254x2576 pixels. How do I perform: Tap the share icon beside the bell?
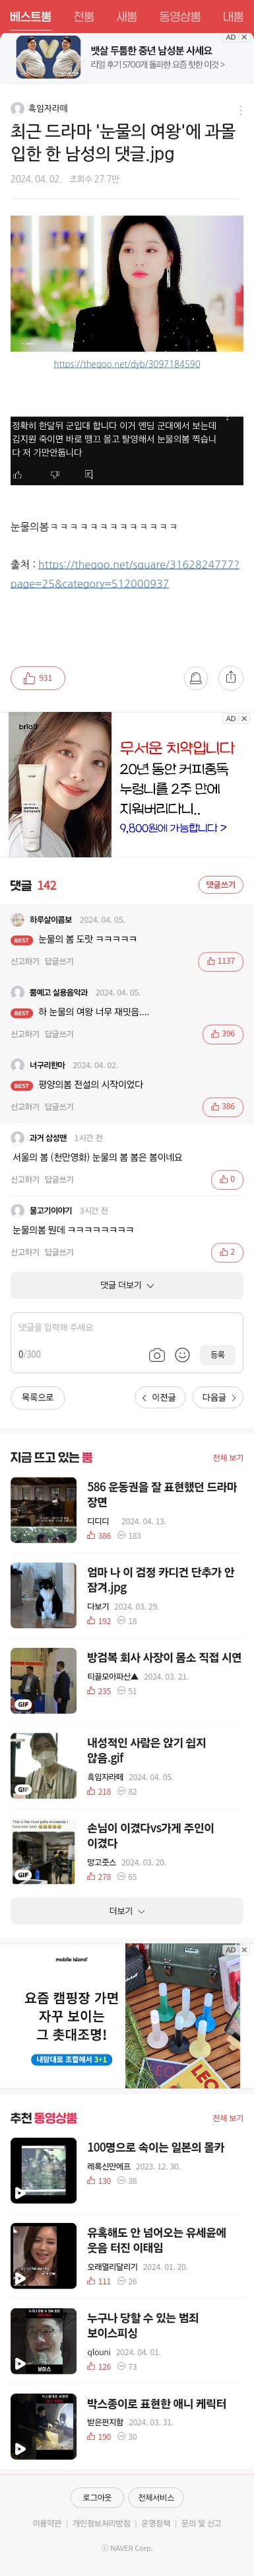230,677
